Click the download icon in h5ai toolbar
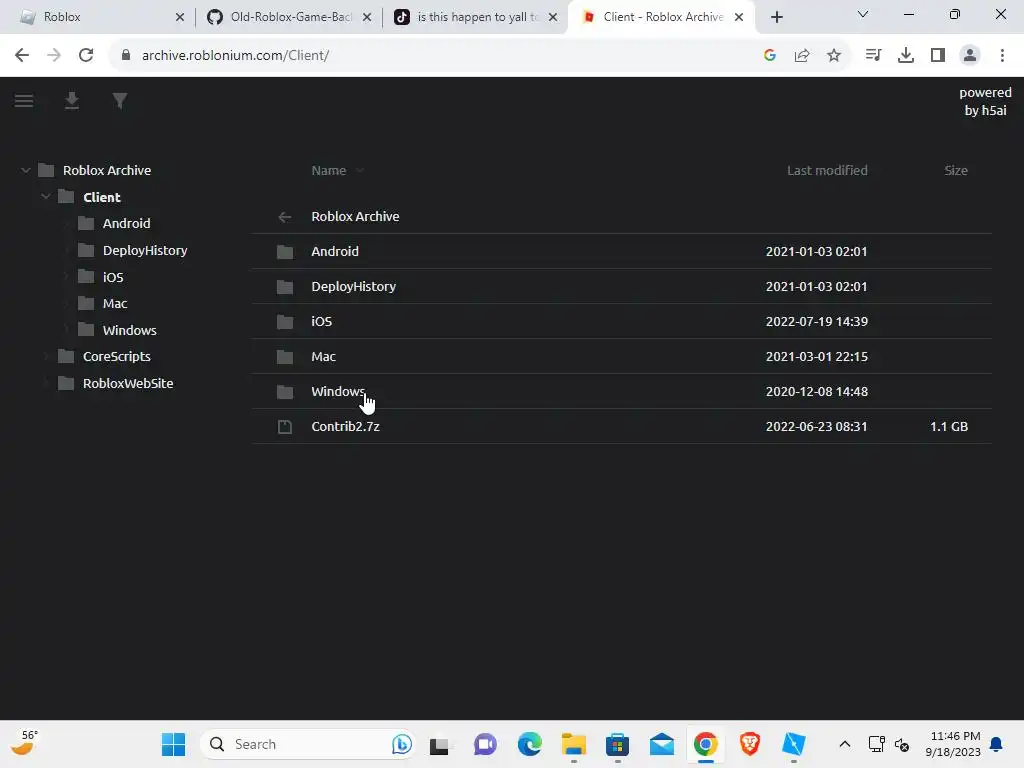The height and width of the screenshot is (768, 1024). click(x=72, y=101)
